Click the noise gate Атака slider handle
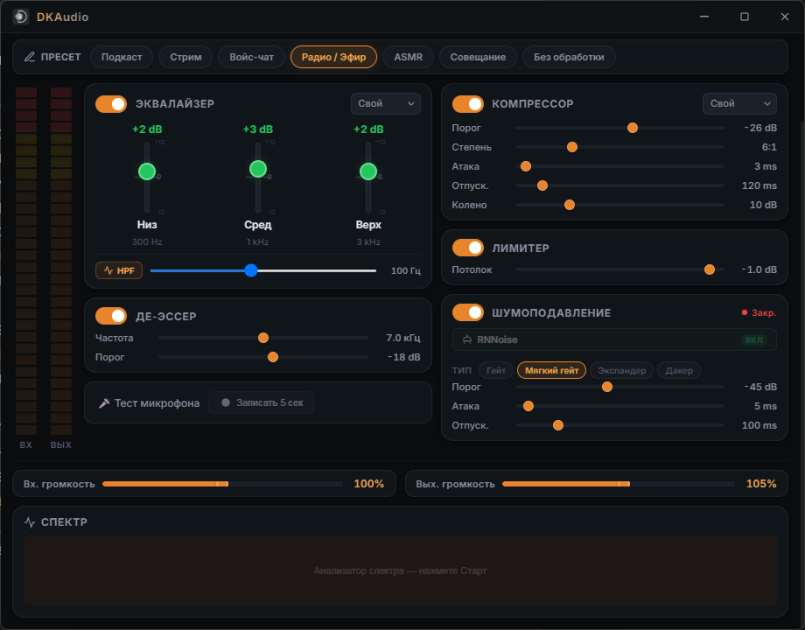 click(528, 406)
